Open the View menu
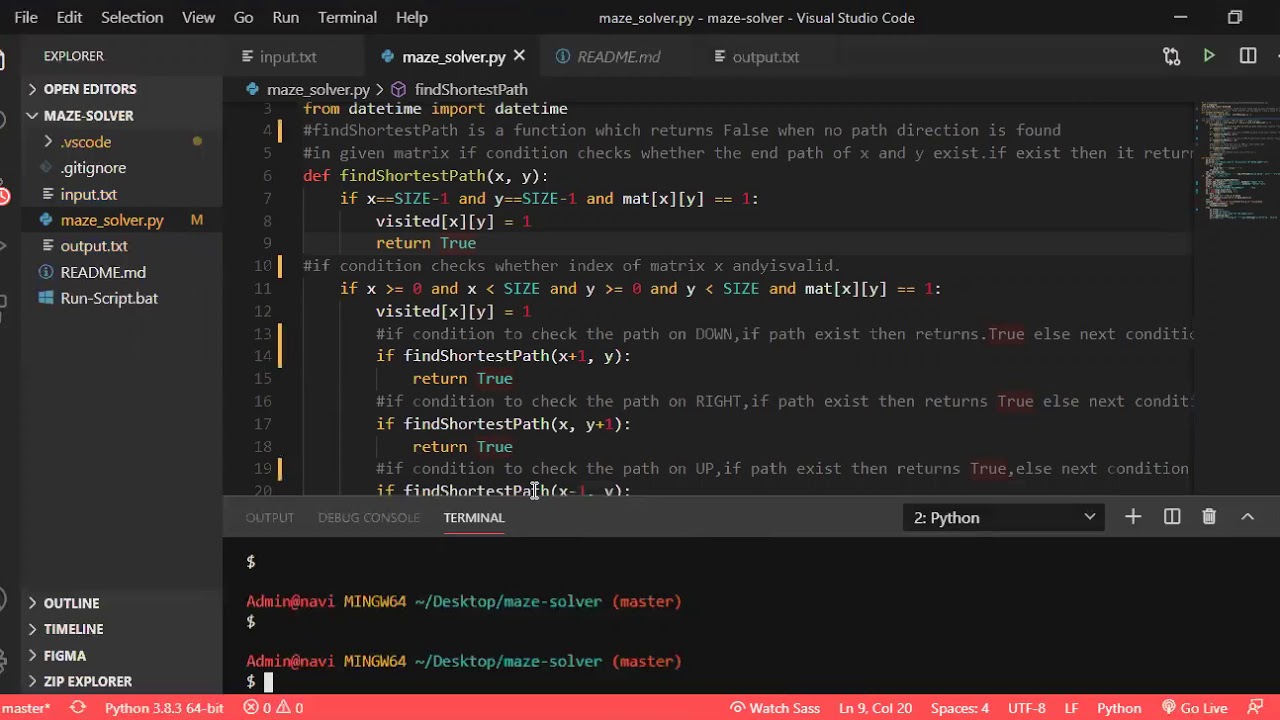 [x=198, y=17]
